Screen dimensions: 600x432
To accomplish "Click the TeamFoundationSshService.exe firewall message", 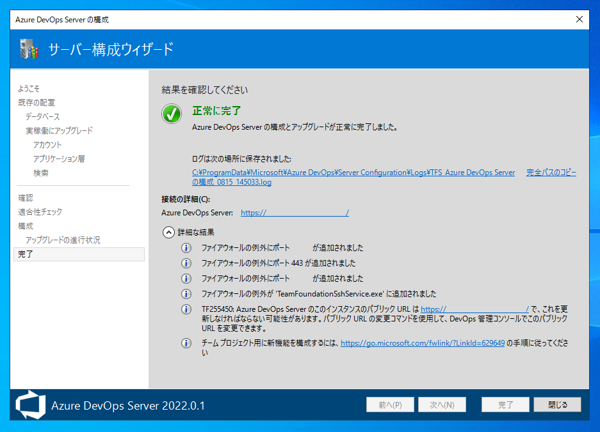I will pyautogui.click(x=319, y=294).
